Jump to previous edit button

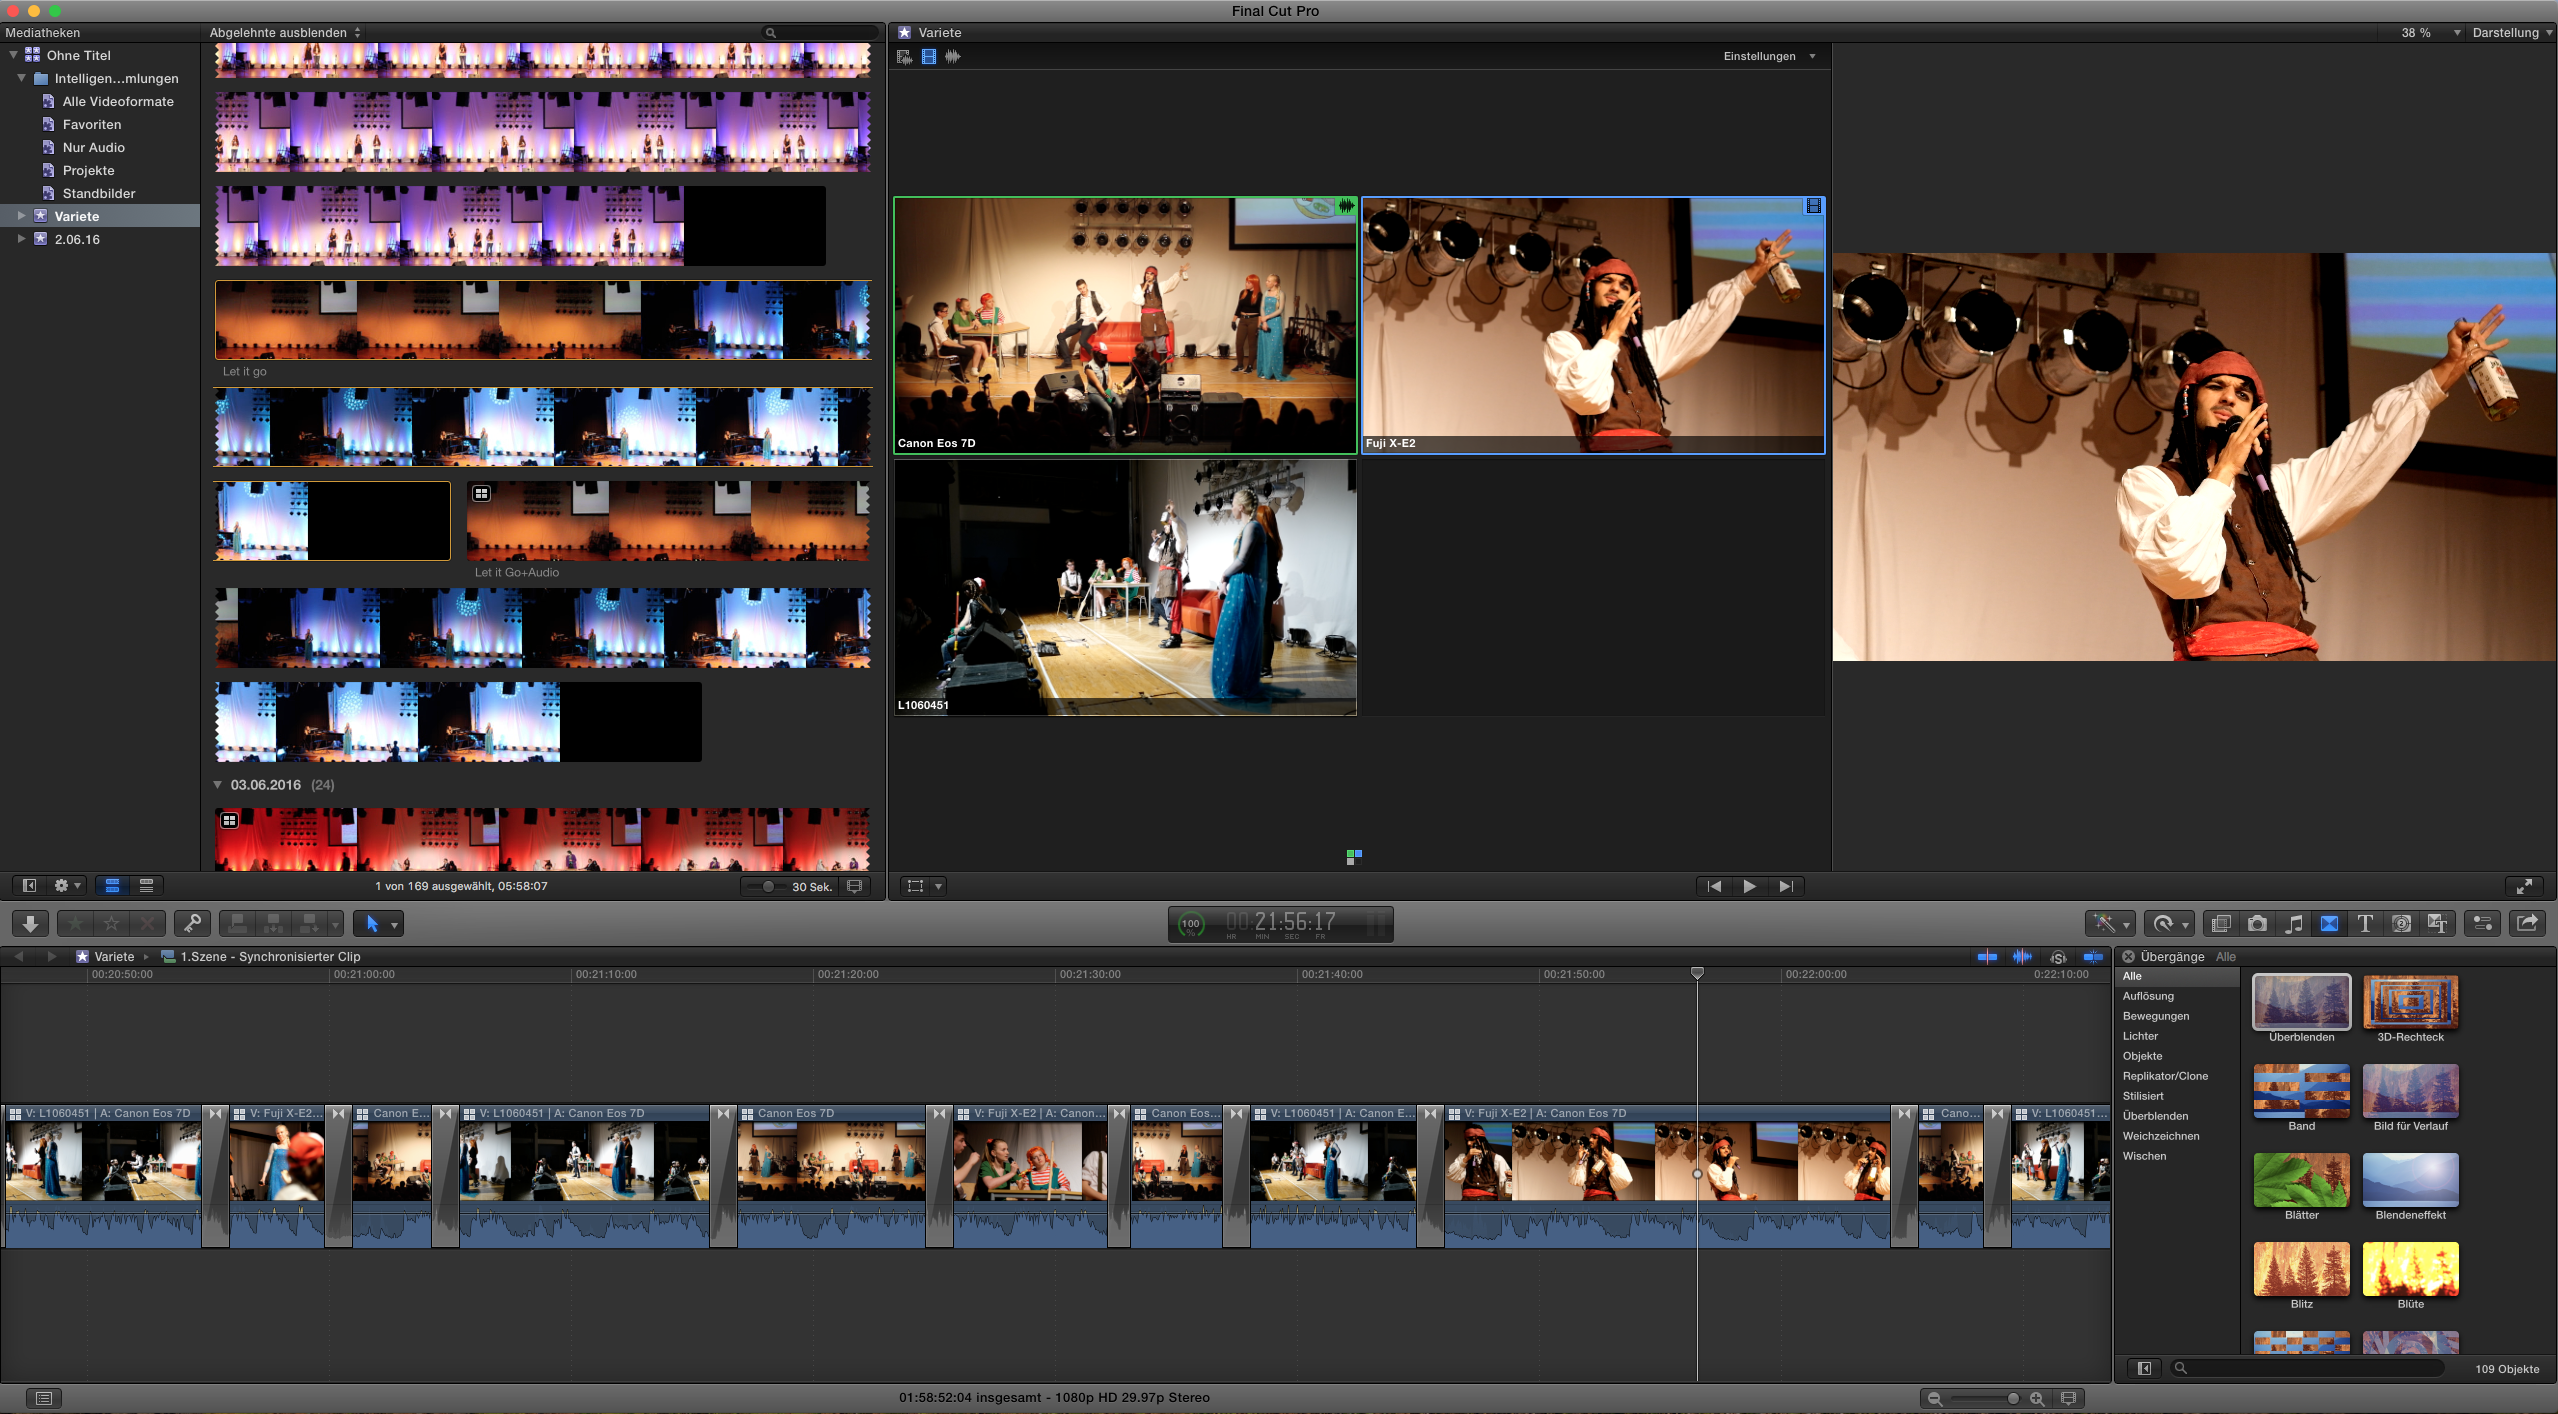coord(1714,886)
